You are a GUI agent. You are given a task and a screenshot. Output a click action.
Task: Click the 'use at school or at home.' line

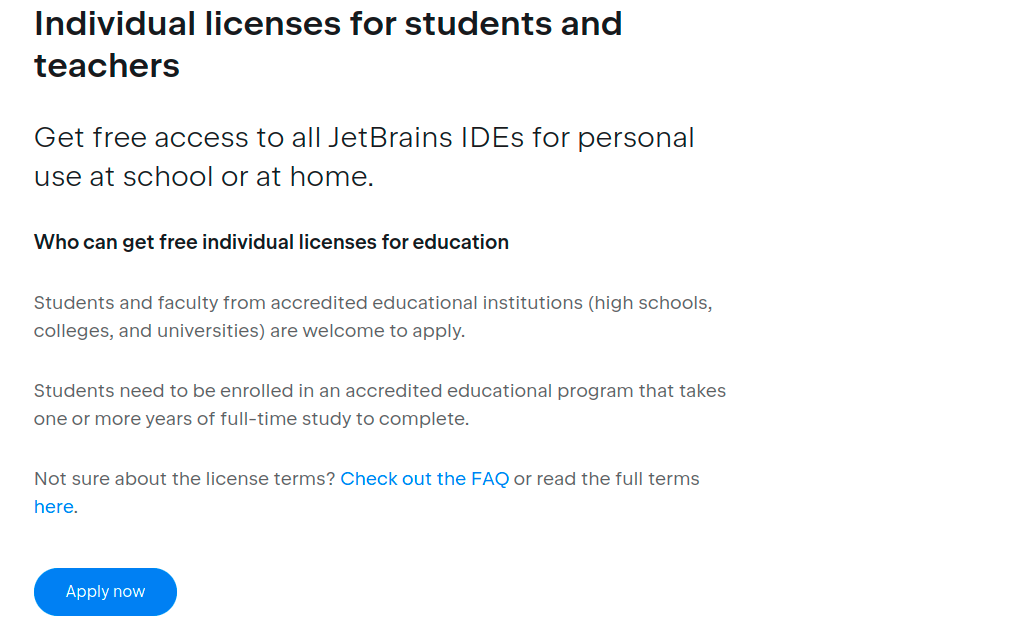[204, 177]
